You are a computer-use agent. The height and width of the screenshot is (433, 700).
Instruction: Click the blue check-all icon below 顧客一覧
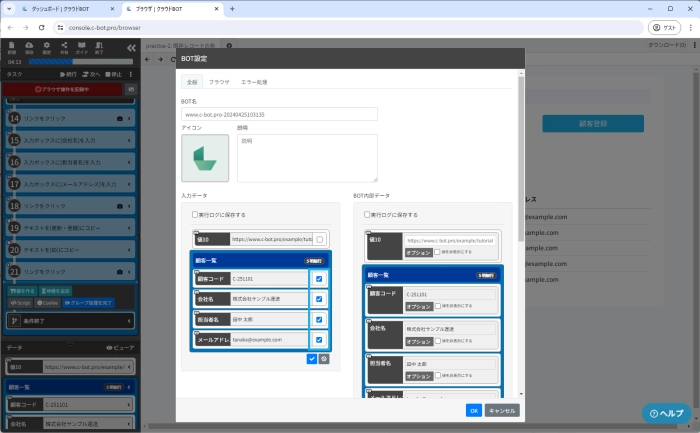pos(312,358)
